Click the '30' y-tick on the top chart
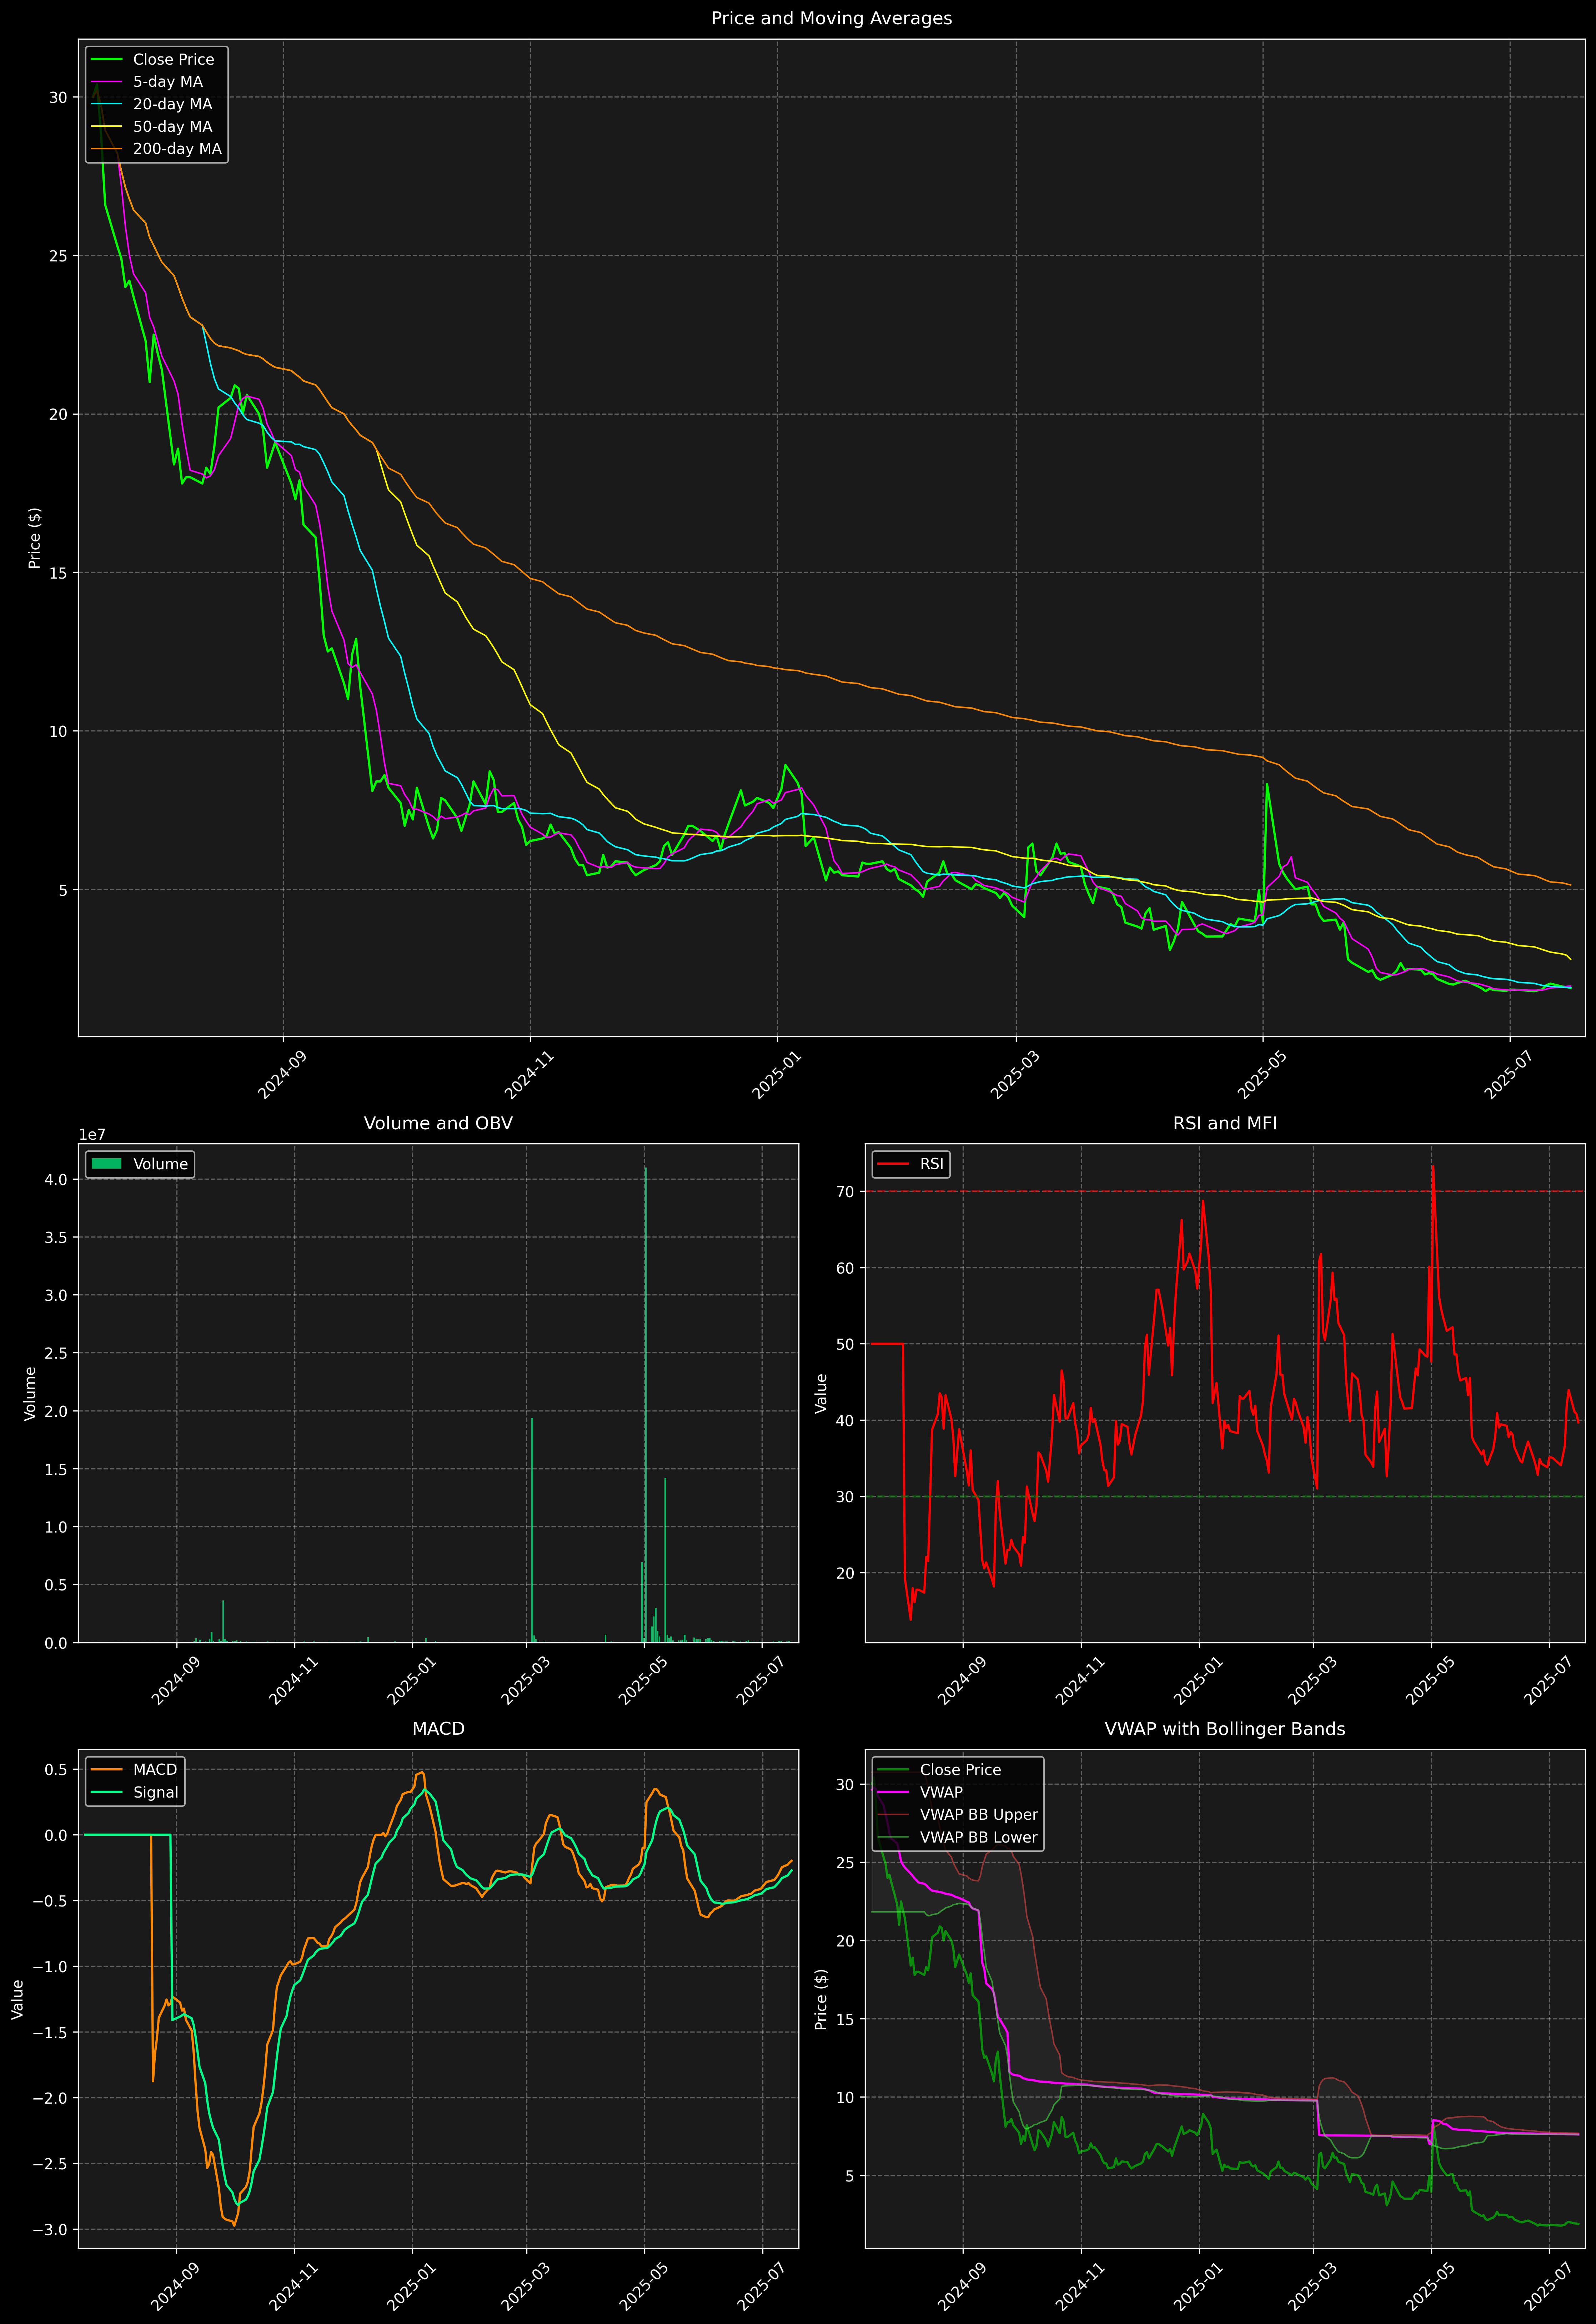Image resolution: width=1596 pixels, height=2324 pixels. click(59, 97)
